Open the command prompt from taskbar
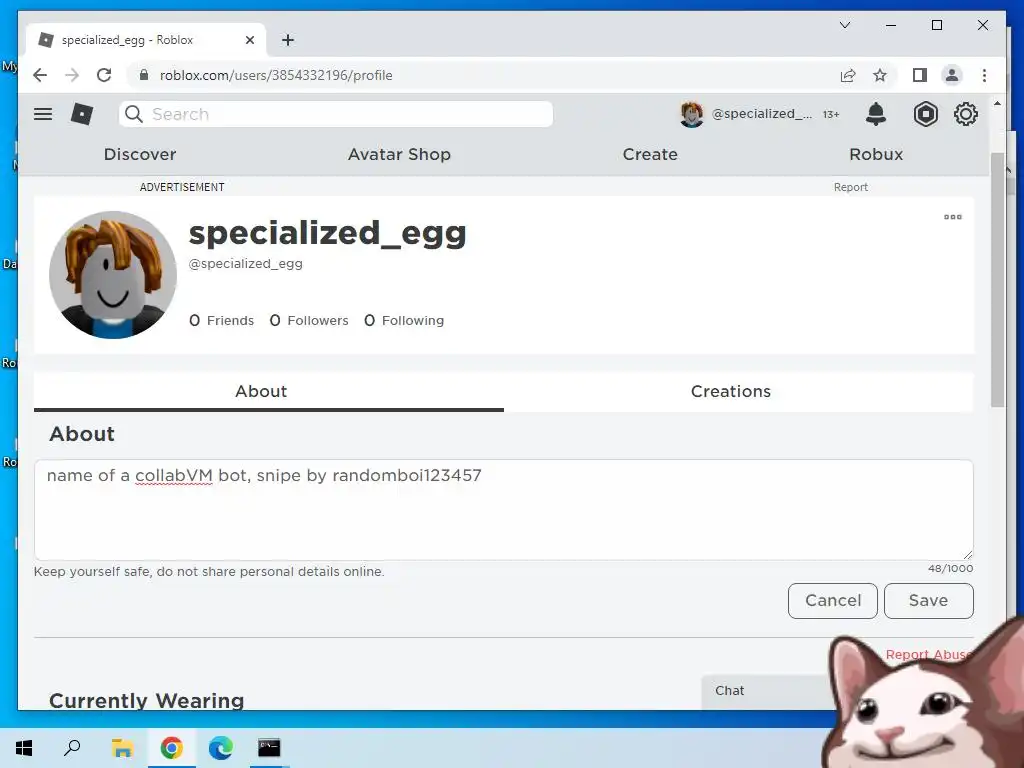Image resolution: width=1024 pixels, height=768 pixels. (269, 748)
